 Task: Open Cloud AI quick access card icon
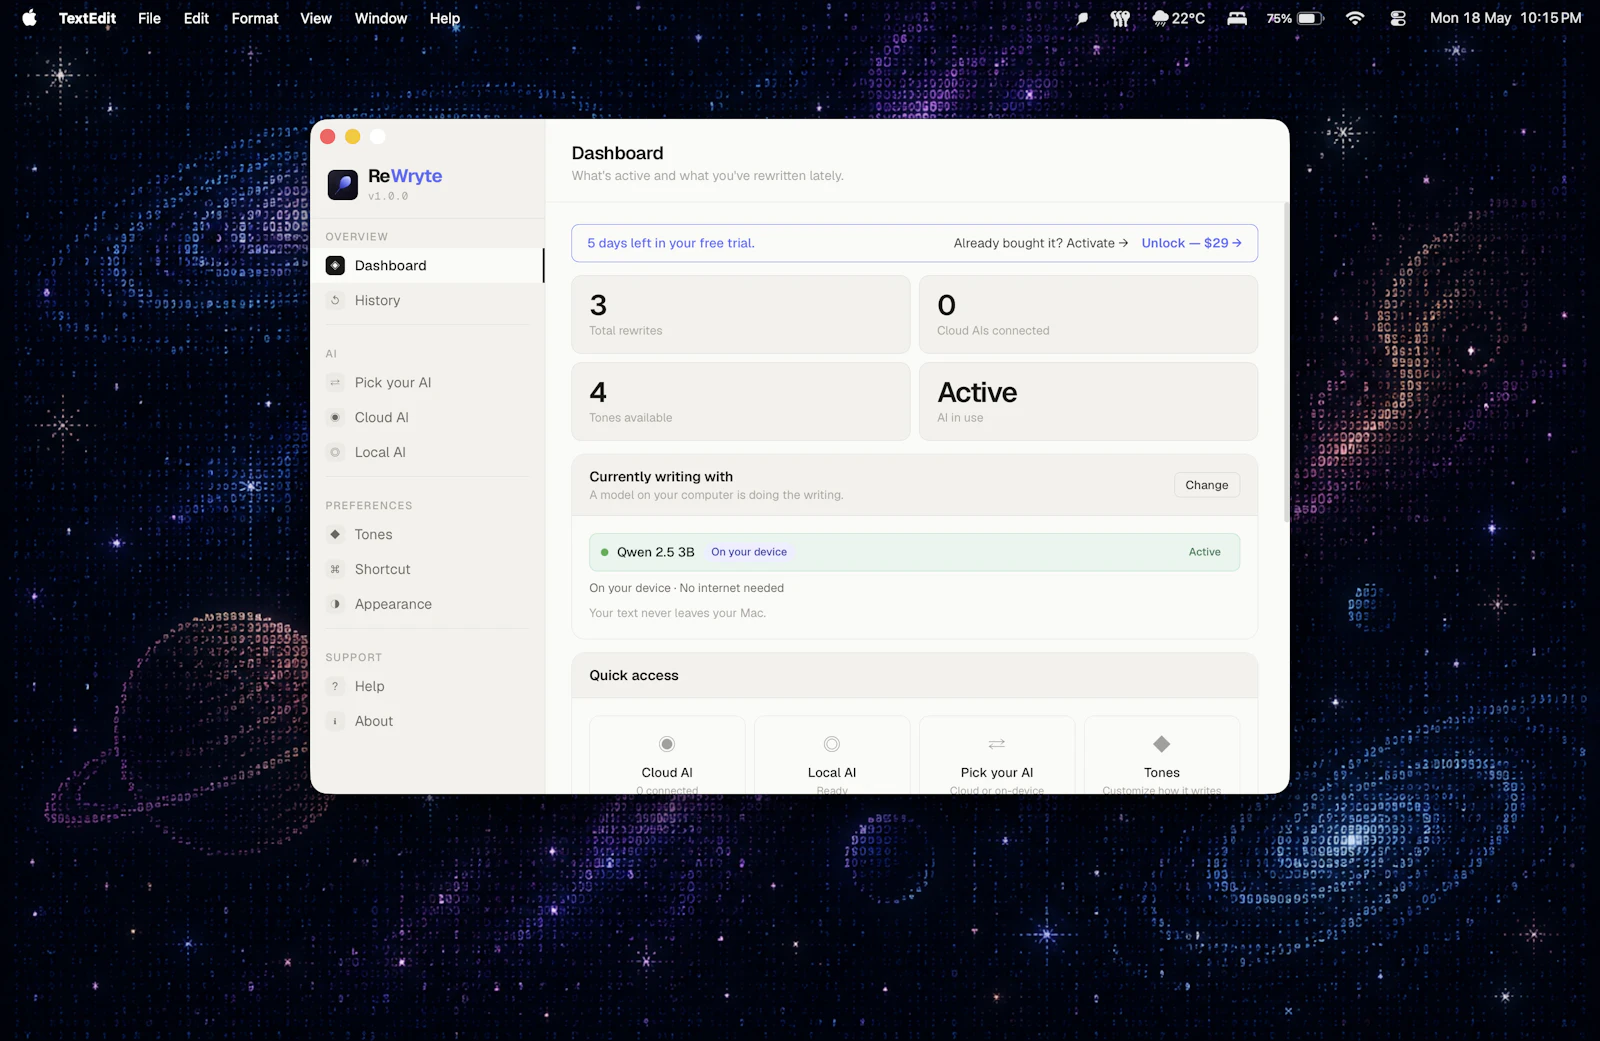click(667, 744)
